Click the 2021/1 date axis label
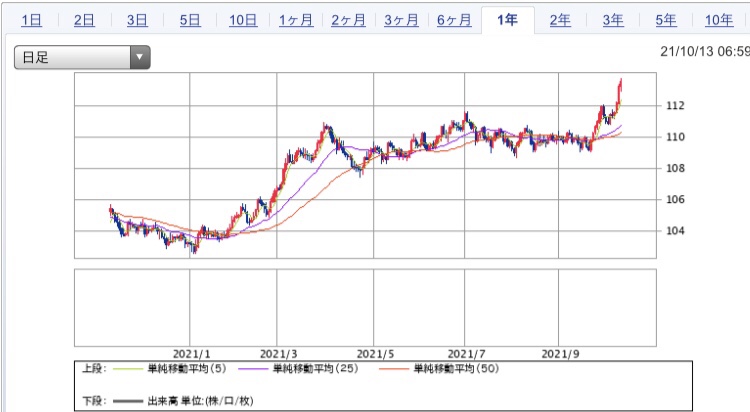 (x=191, y=354)
